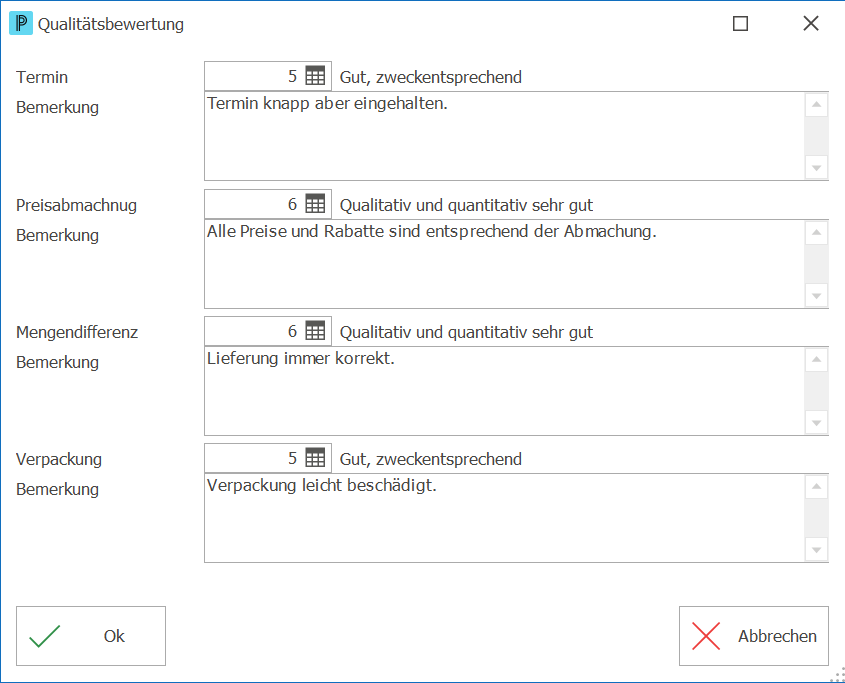Open the rating lookup table for Preisabmachnug
The image size is (845, 683).
click(315, 204)
